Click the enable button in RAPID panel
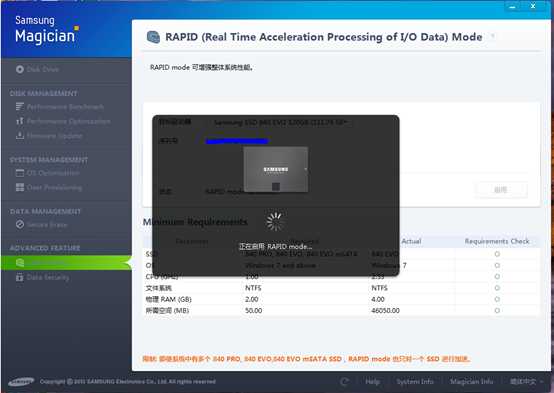 click(x=501, y=190)
